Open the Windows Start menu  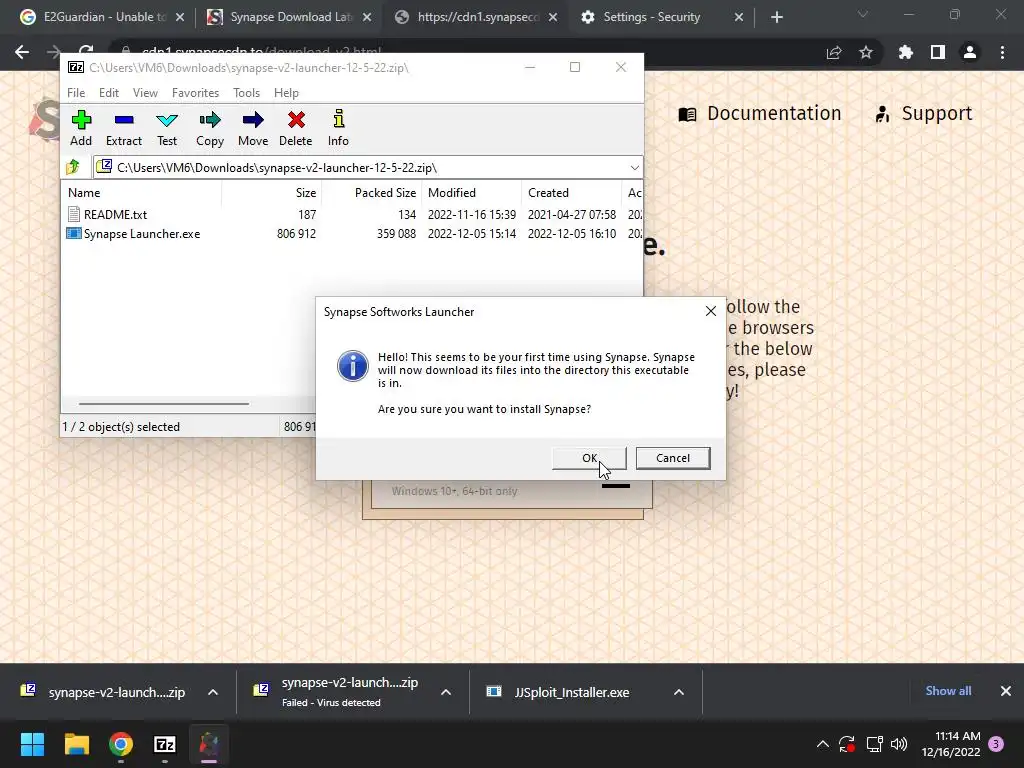pos(32,744)
